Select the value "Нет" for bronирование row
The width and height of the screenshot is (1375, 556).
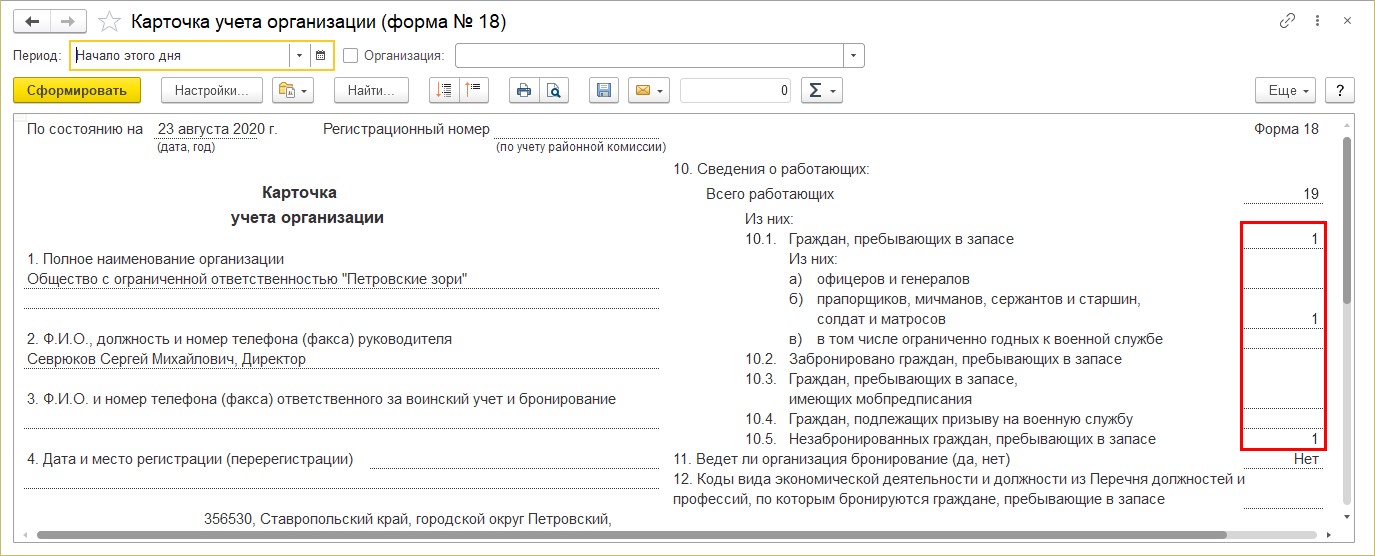click(x=1306, y=459)
